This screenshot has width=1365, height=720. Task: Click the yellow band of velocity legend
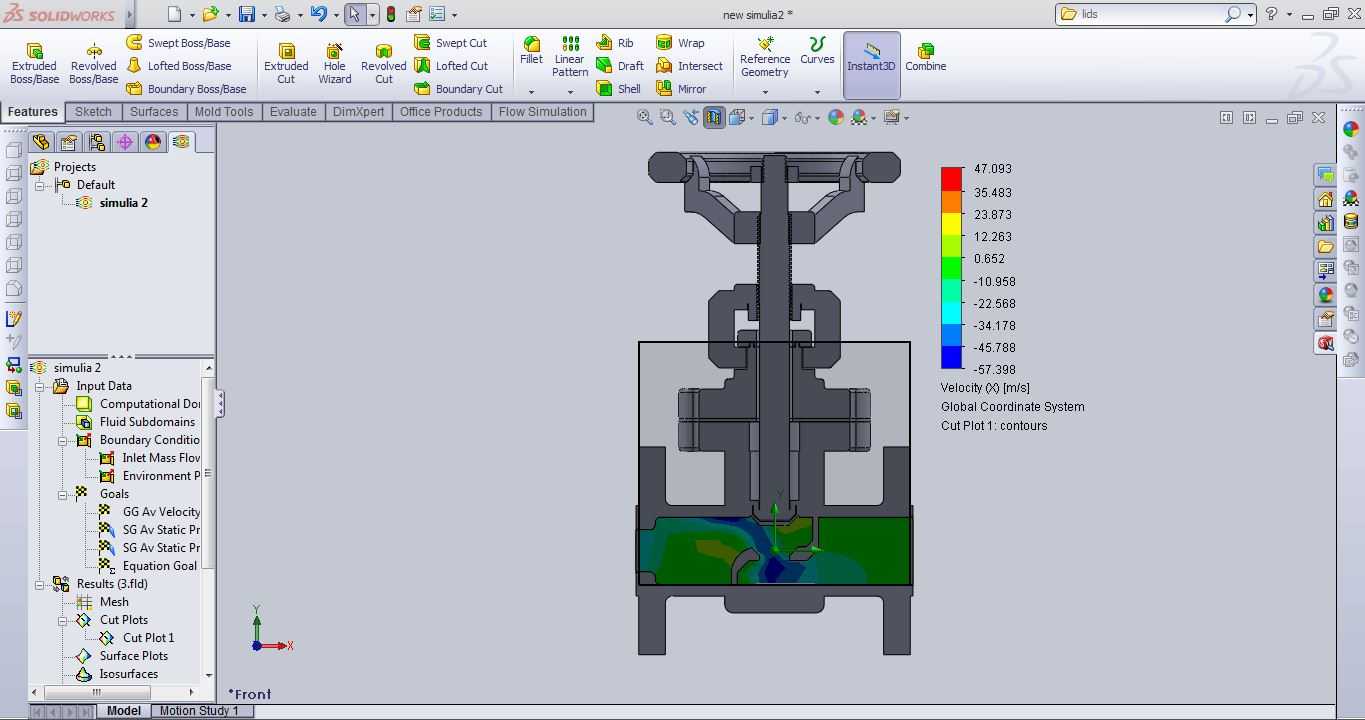tap(951, 224)
